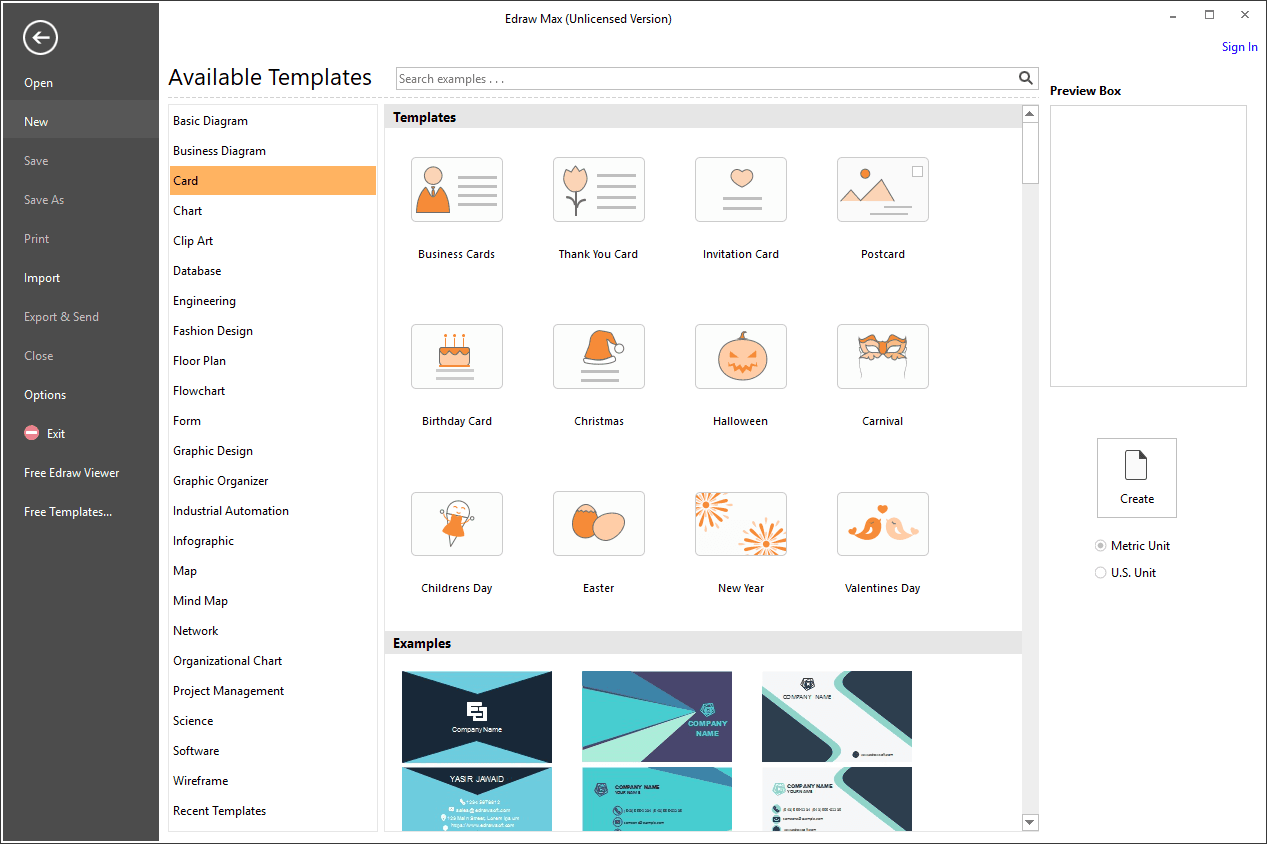Click the Search examples input field
This screenshot has width=1267, height=844.
point(706,79)
